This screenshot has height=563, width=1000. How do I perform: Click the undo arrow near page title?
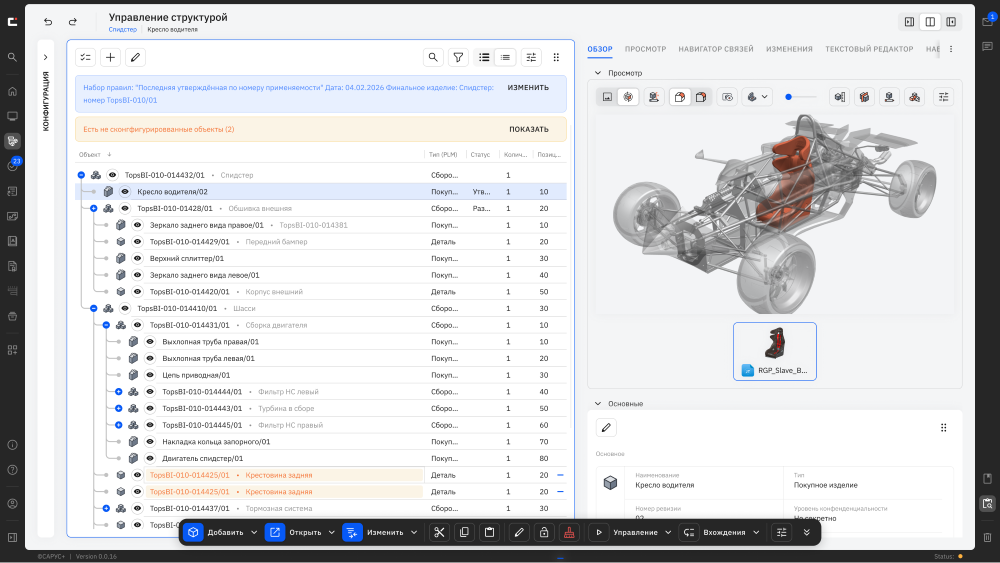(48, 22)
